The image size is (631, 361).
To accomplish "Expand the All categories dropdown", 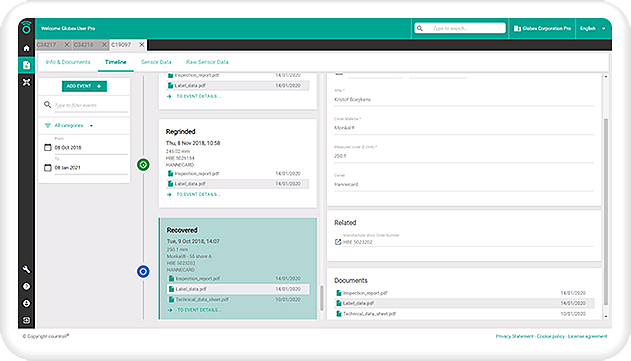I will pyautogui.click(x=73, y=126).
